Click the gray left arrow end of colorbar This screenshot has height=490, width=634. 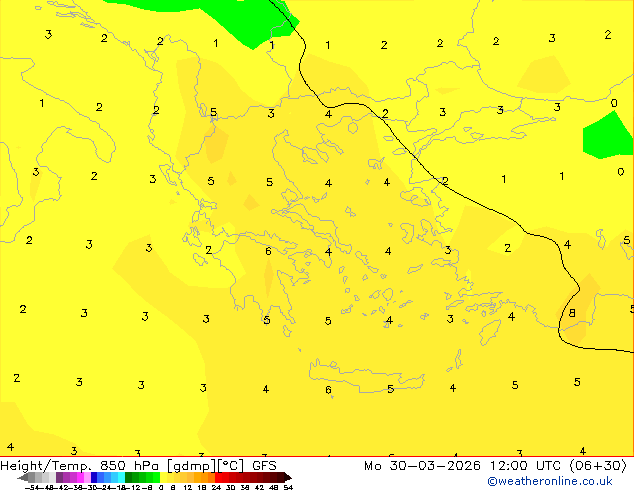23,478
